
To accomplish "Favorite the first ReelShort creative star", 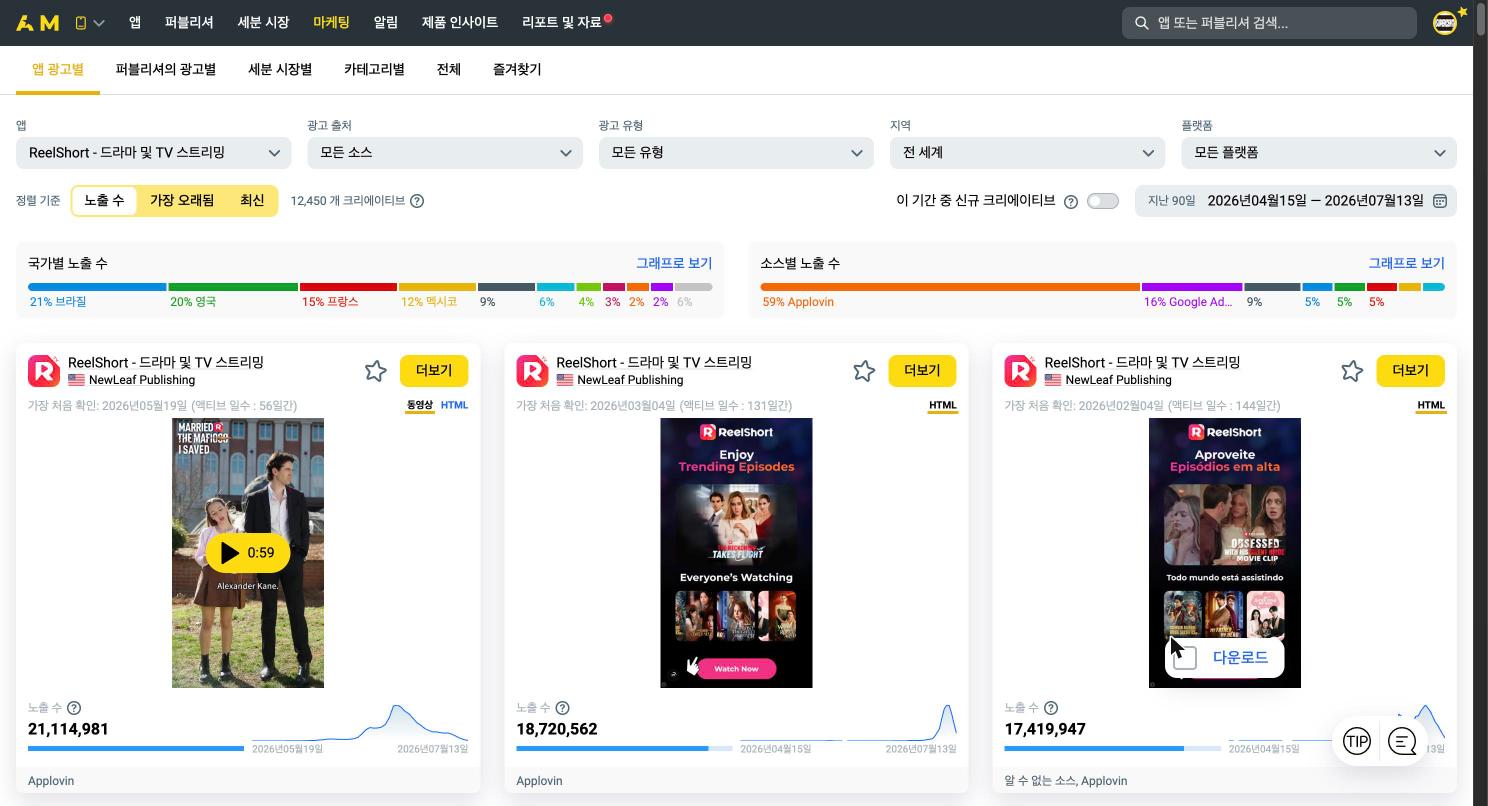I will point(375,371).
